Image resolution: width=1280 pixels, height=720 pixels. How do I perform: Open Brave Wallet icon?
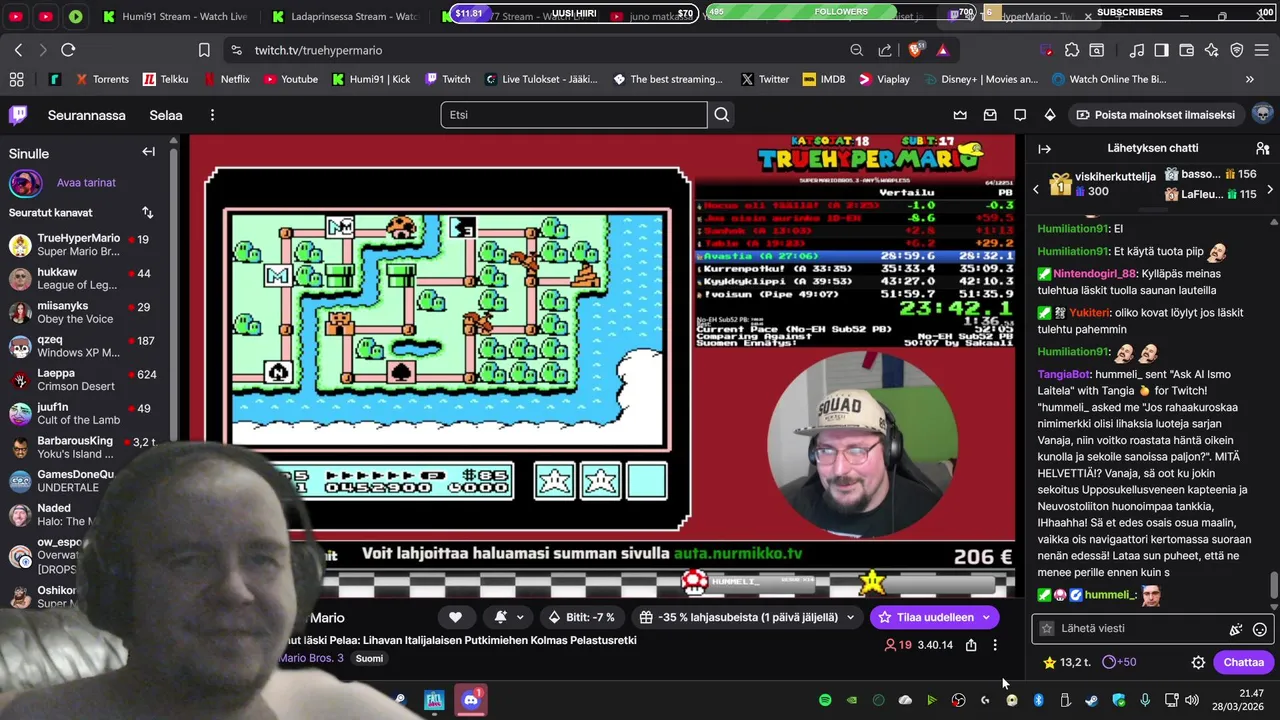point(1187,50)
